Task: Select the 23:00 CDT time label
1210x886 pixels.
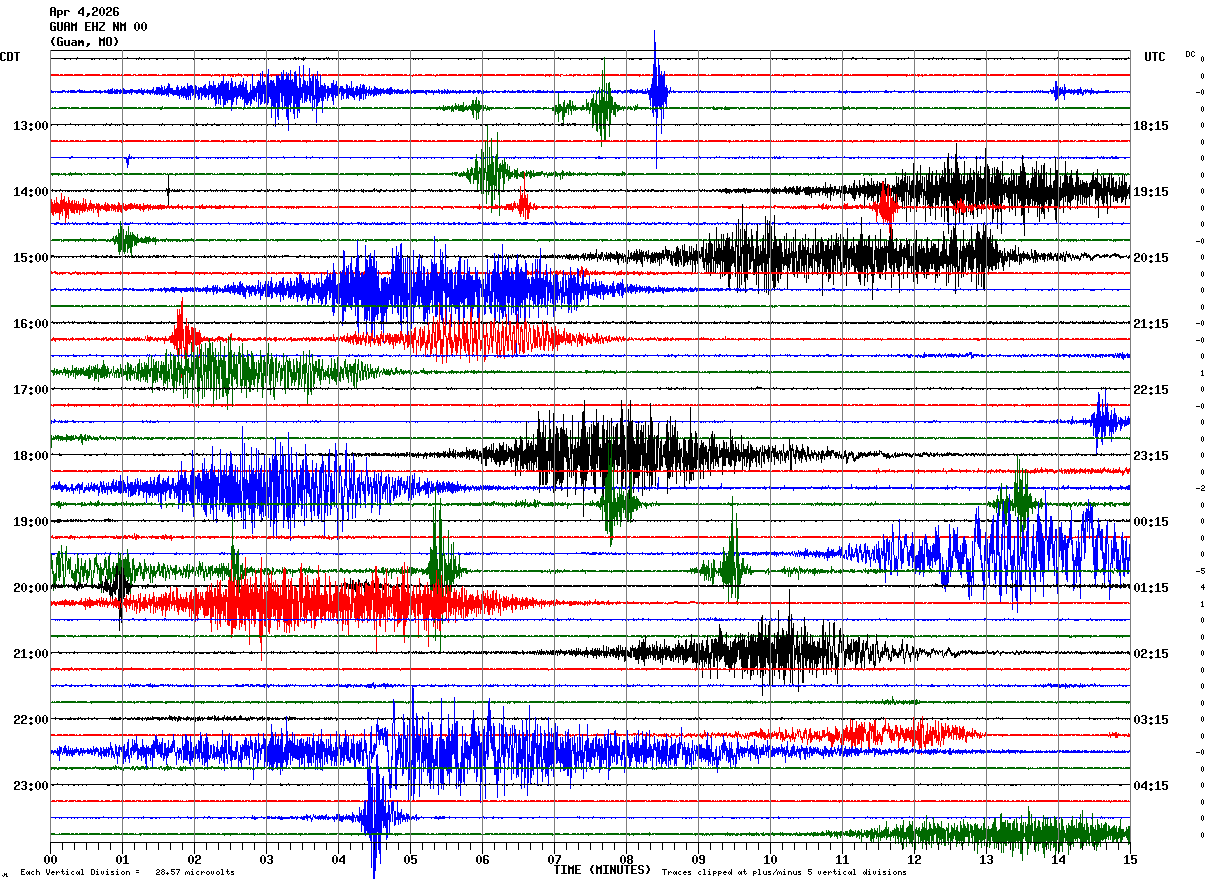Action: [x=31, y=786]
